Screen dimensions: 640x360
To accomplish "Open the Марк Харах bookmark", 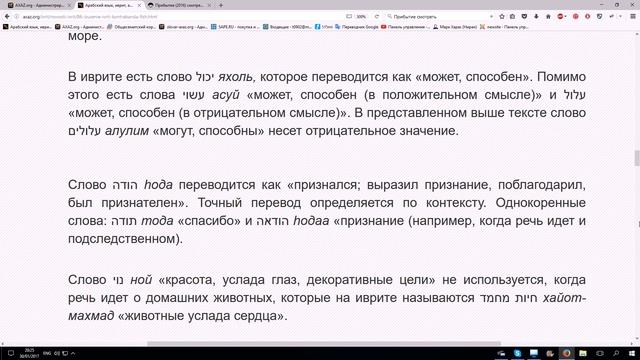I will [455, 27].
